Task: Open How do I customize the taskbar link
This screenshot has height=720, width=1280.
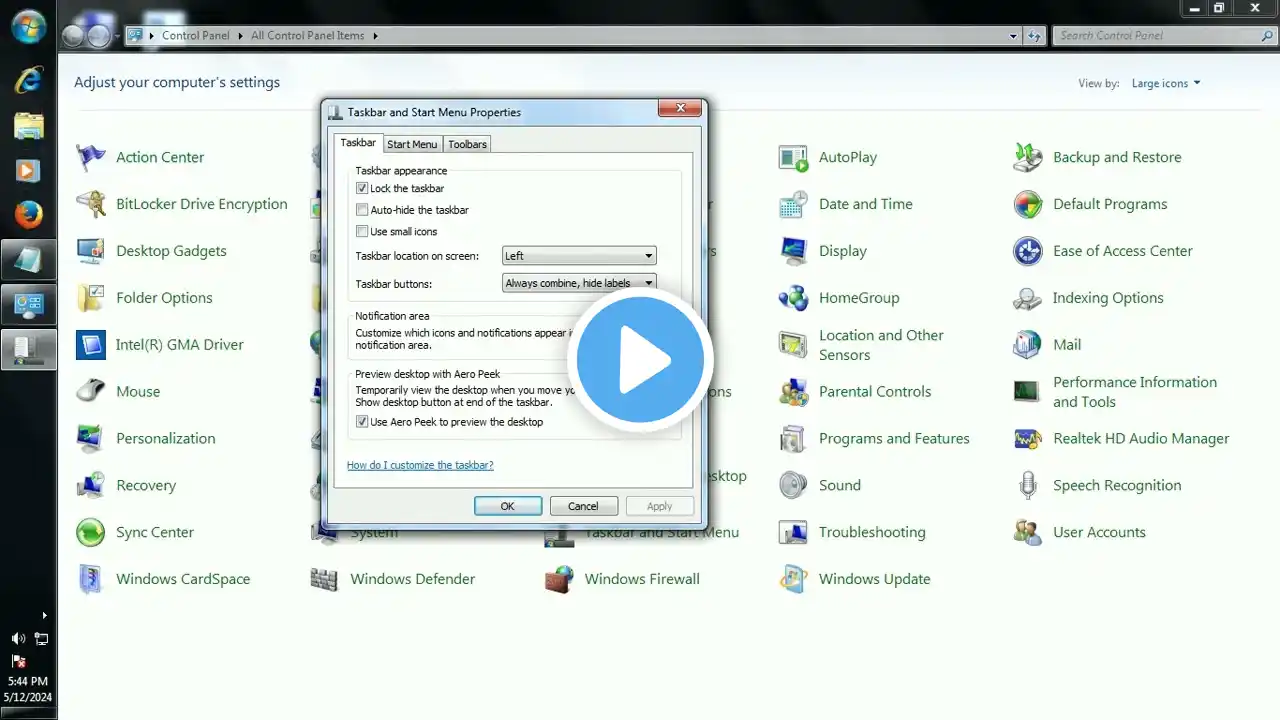Action: (420, 465)
